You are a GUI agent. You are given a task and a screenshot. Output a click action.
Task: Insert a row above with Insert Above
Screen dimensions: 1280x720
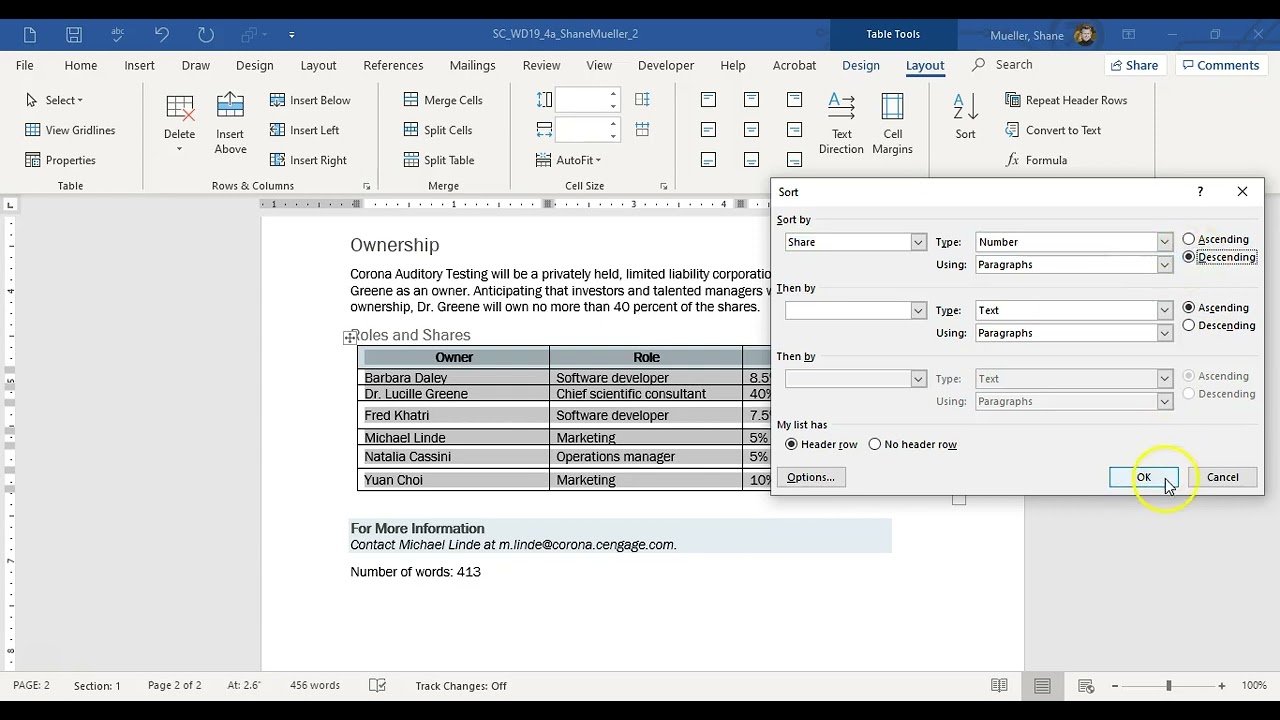point(230,123)
